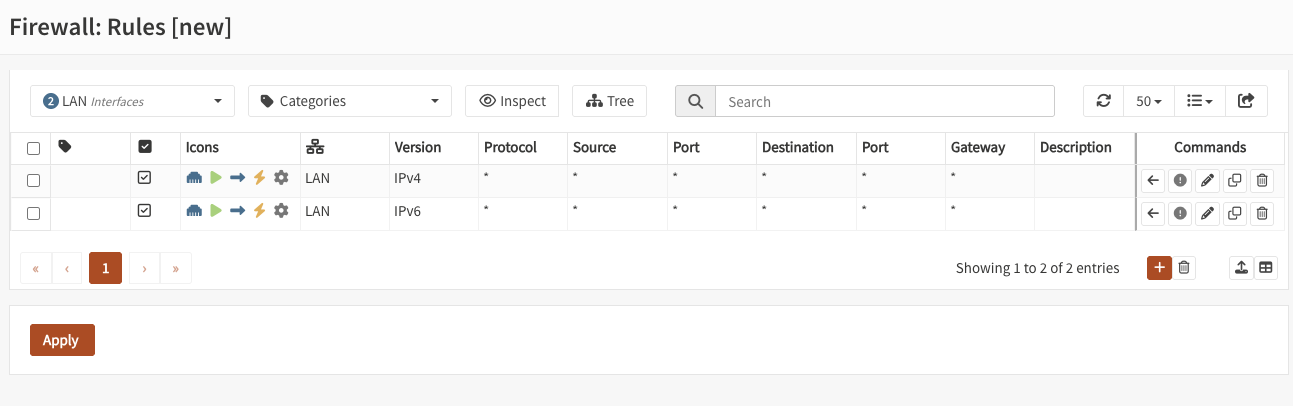Toggle enabled checkbox for IPv6 rule
The height and width of the screenshot is (406, 1293).
pos(144,210)
